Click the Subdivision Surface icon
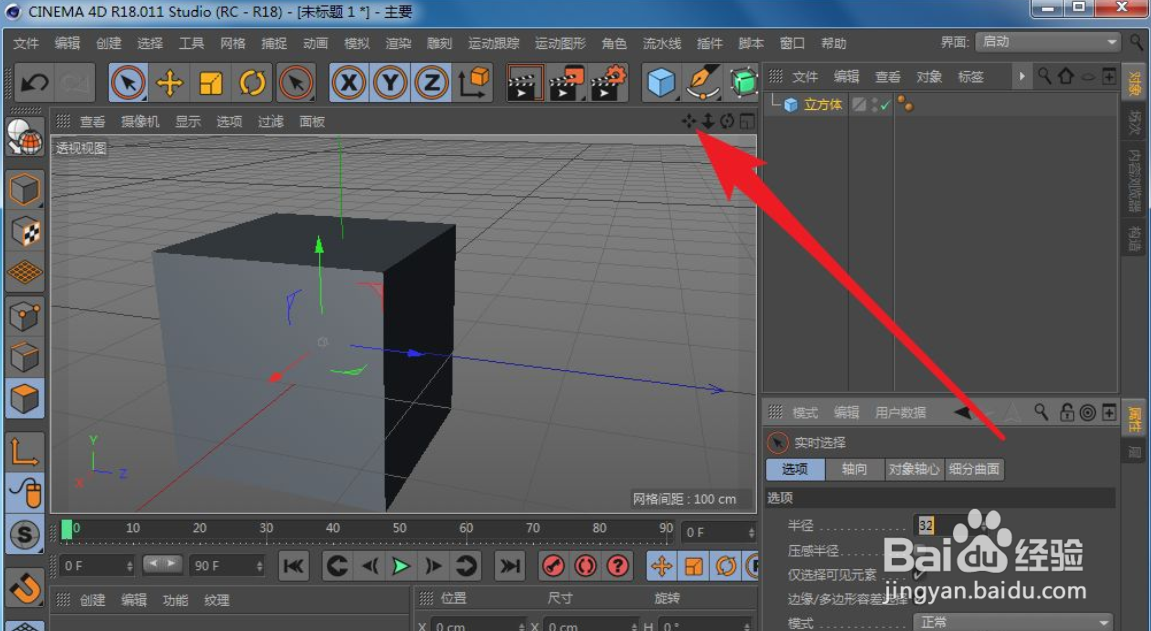This screenshot has width=1151, height=631. point(744,82)
